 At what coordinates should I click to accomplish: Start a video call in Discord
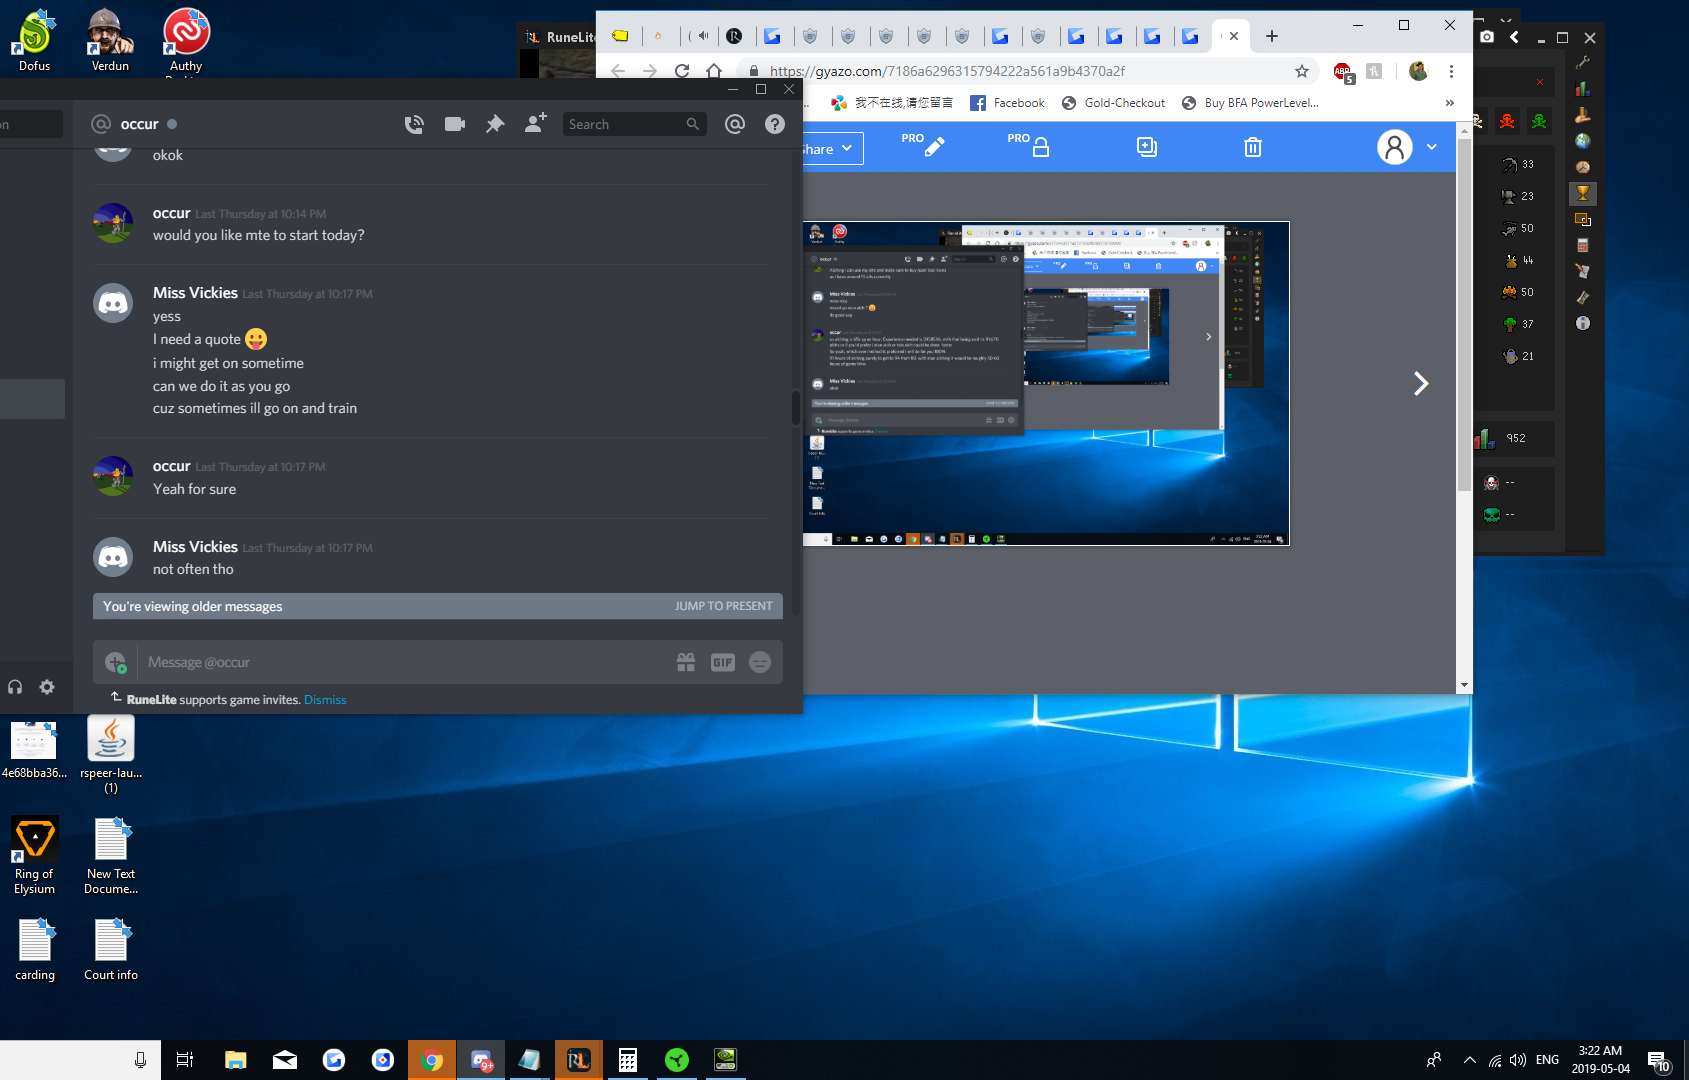455,124
